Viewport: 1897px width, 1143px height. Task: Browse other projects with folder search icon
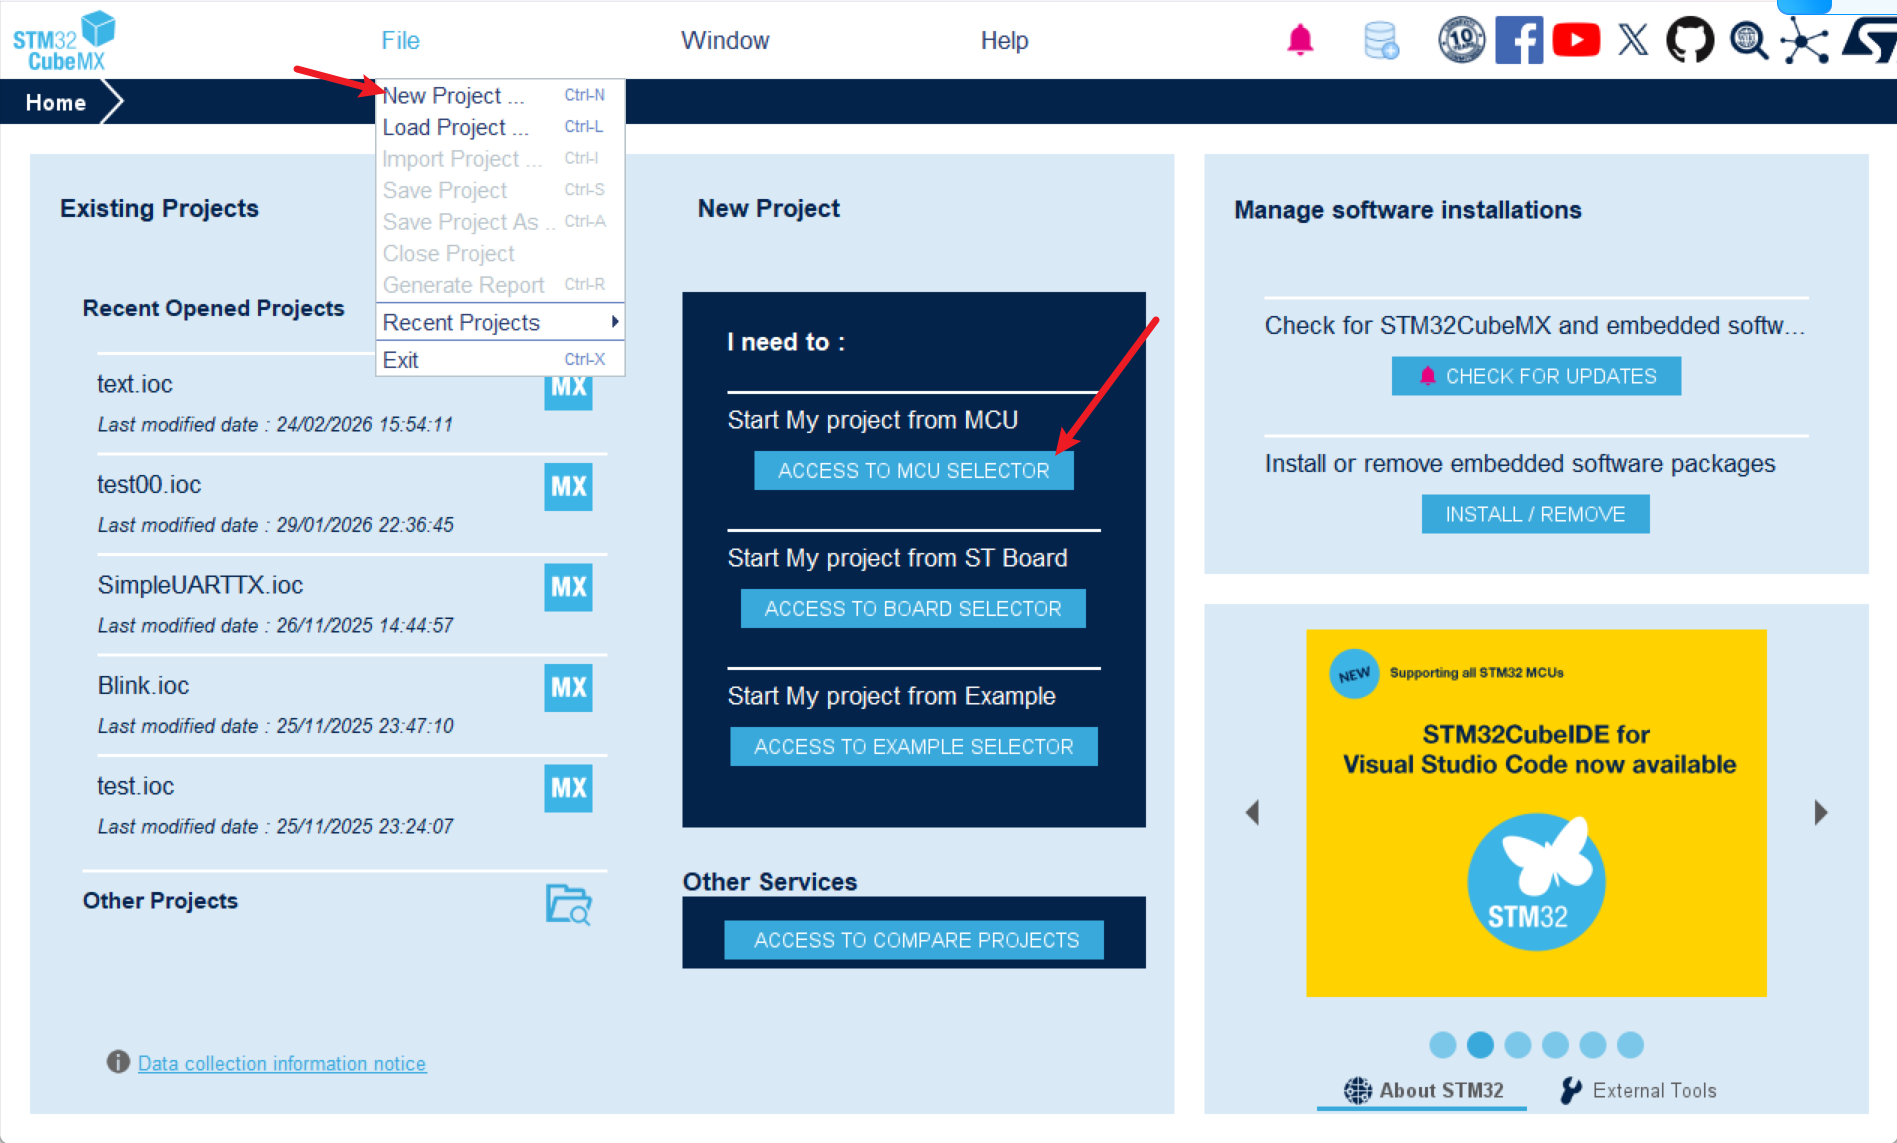[x=568, y=904]
